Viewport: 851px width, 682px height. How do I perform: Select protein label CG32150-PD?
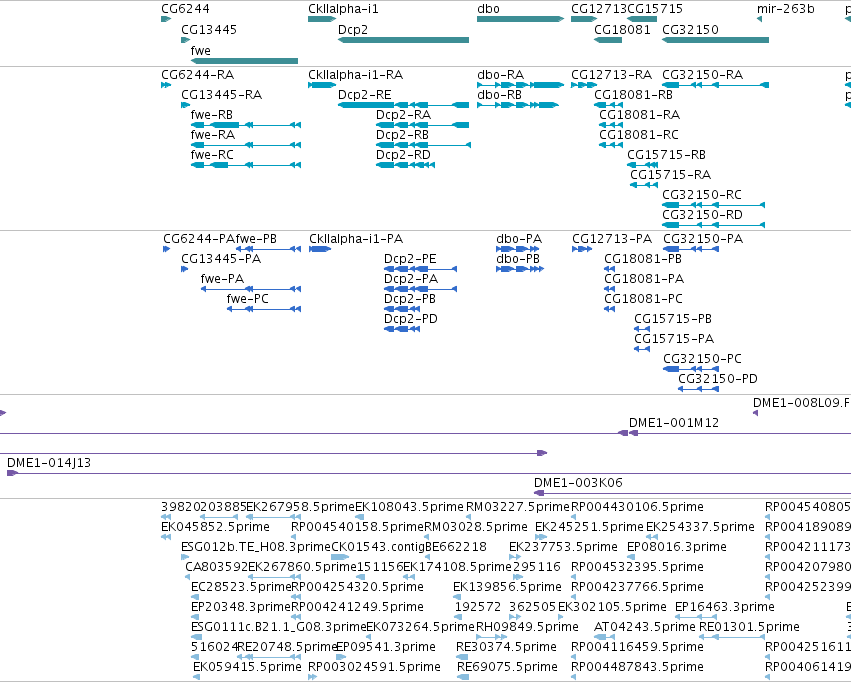(x=718, y=379)
